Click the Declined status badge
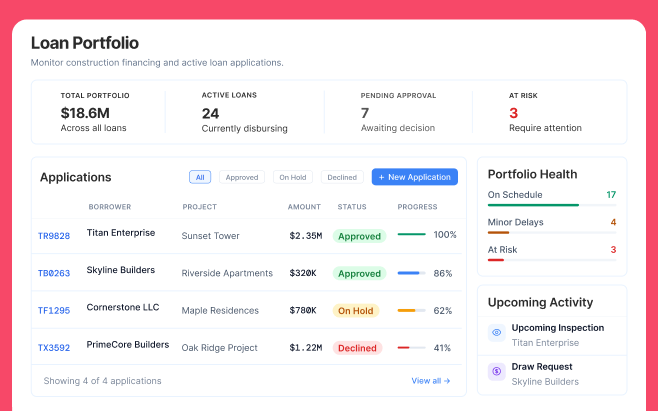658x411 pixels. (358, 348)
